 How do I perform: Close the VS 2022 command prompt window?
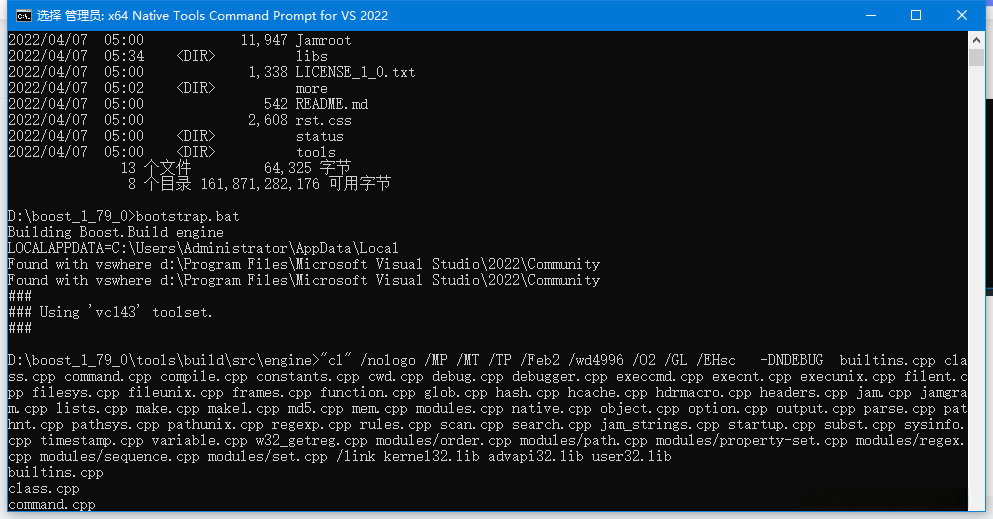pos(962,15)
